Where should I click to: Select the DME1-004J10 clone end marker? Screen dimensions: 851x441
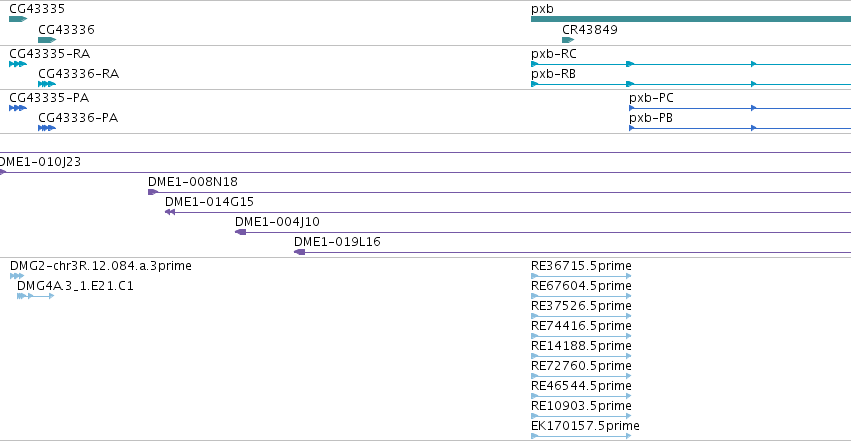click(x=240, y=232)
